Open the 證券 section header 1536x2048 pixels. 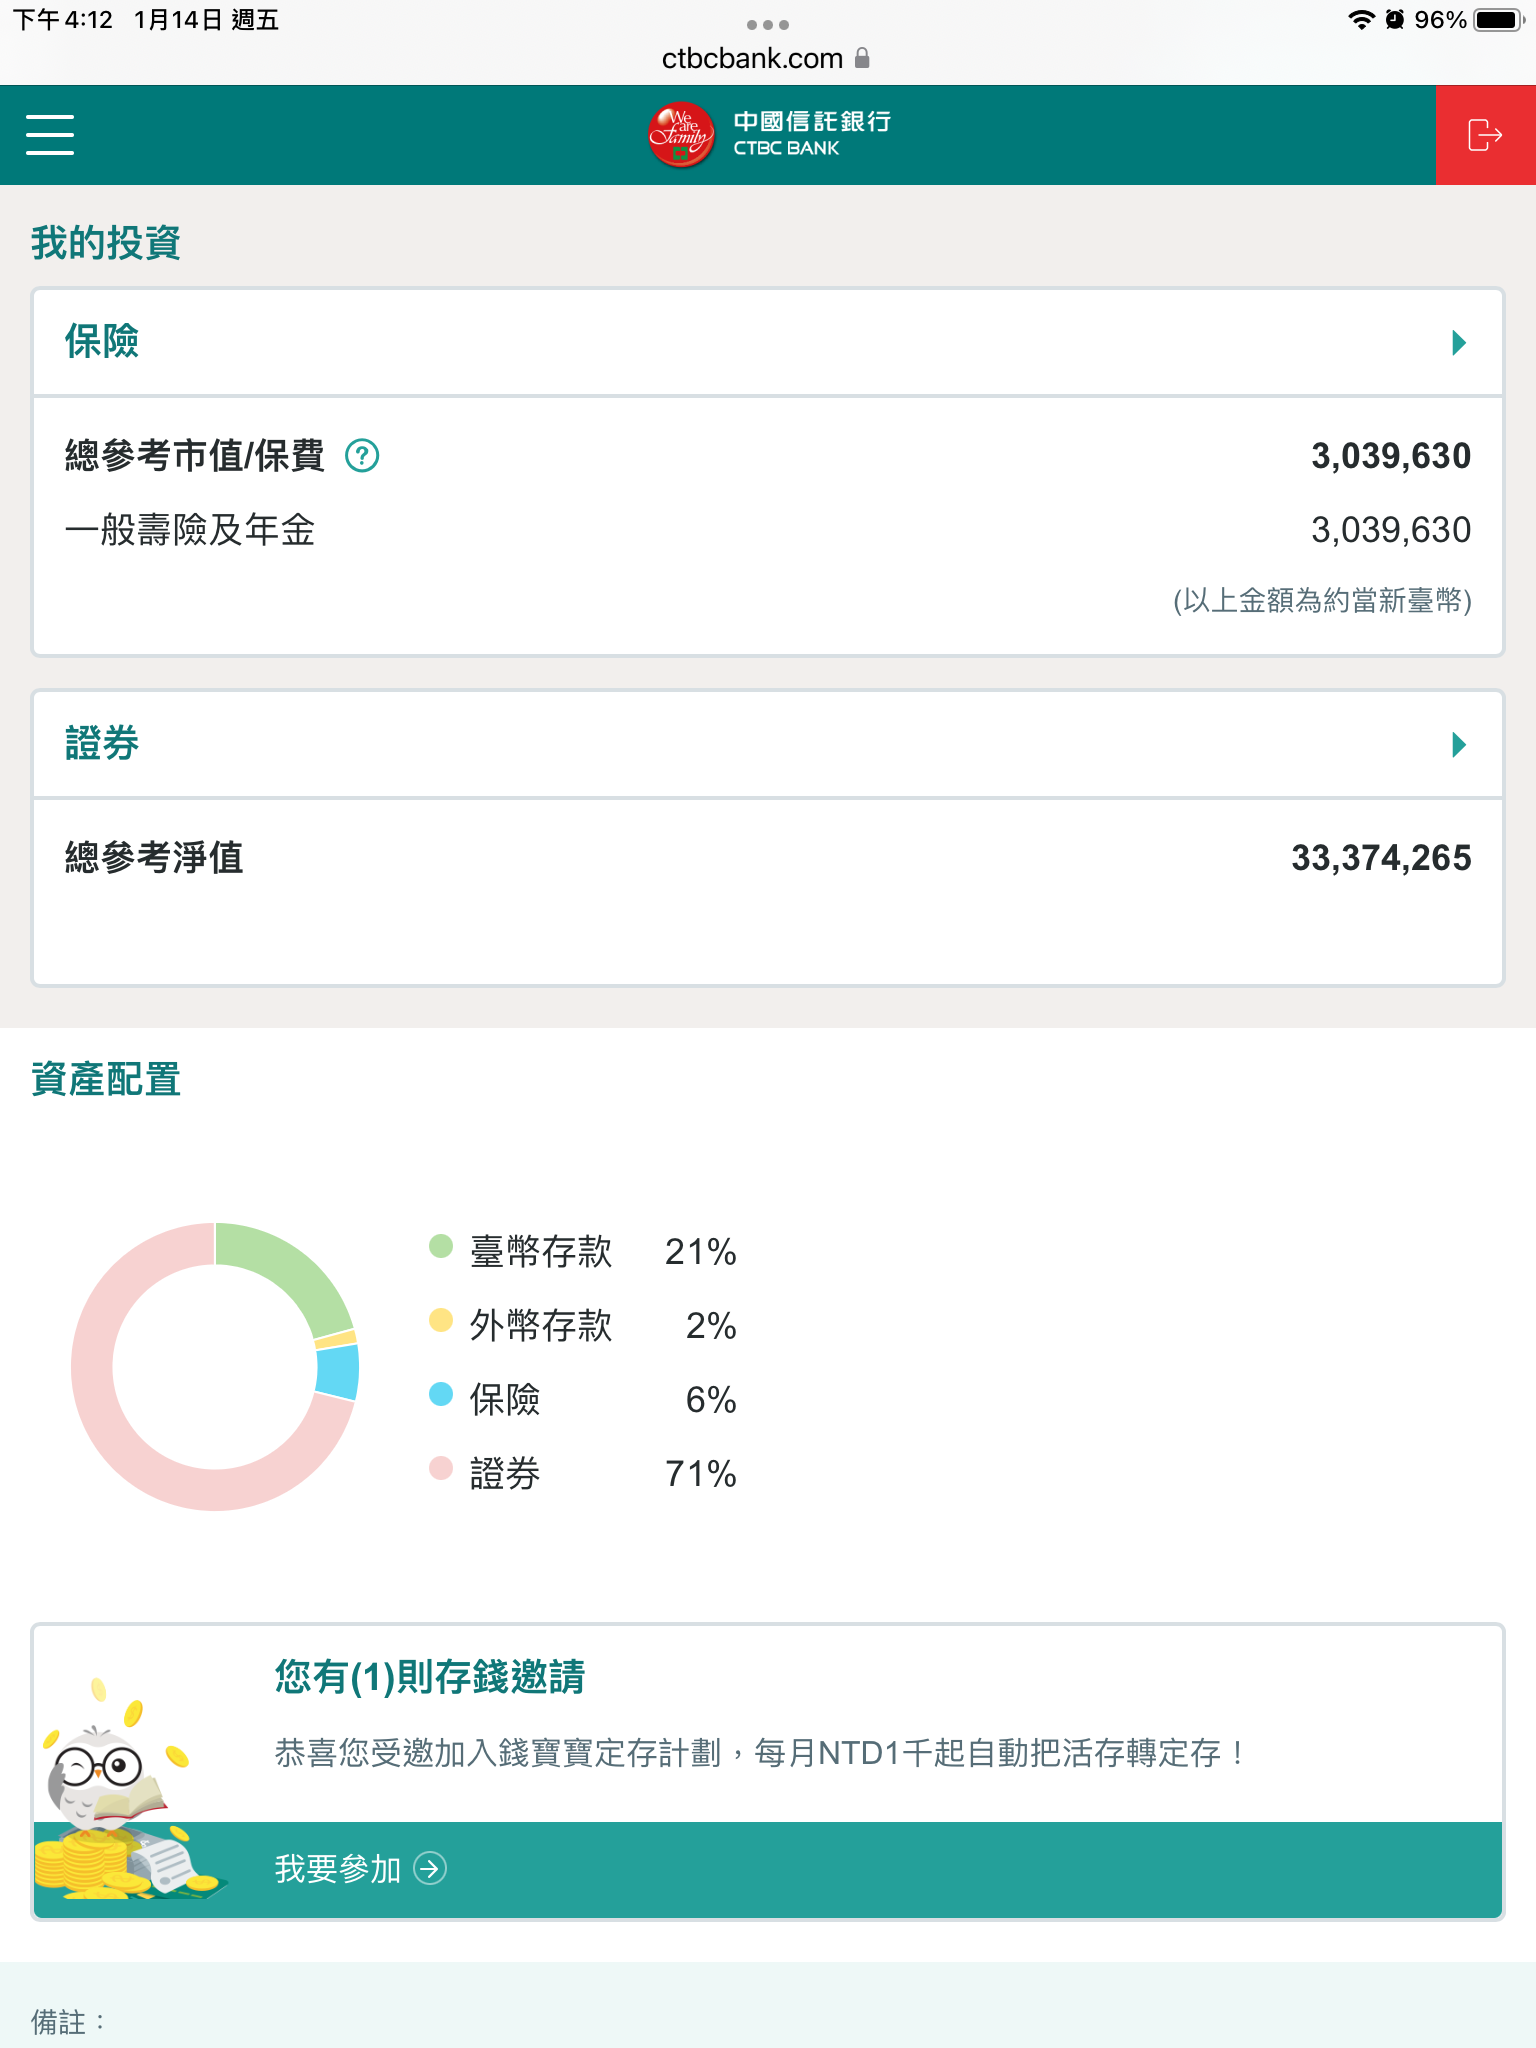102,744
